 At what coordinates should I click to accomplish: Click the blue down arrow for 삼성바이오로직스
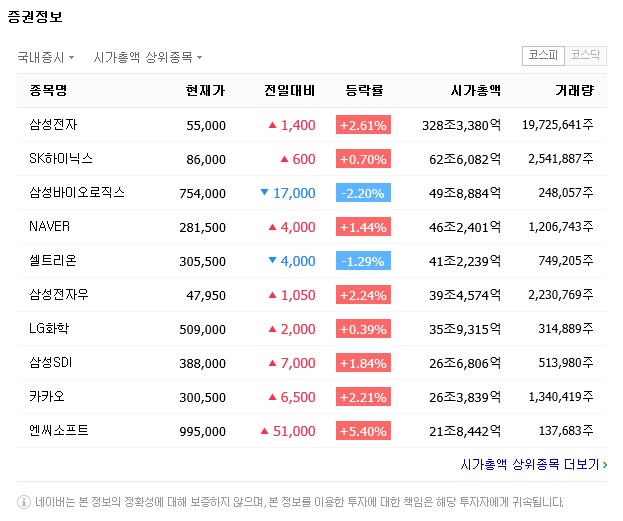(264, 192)
